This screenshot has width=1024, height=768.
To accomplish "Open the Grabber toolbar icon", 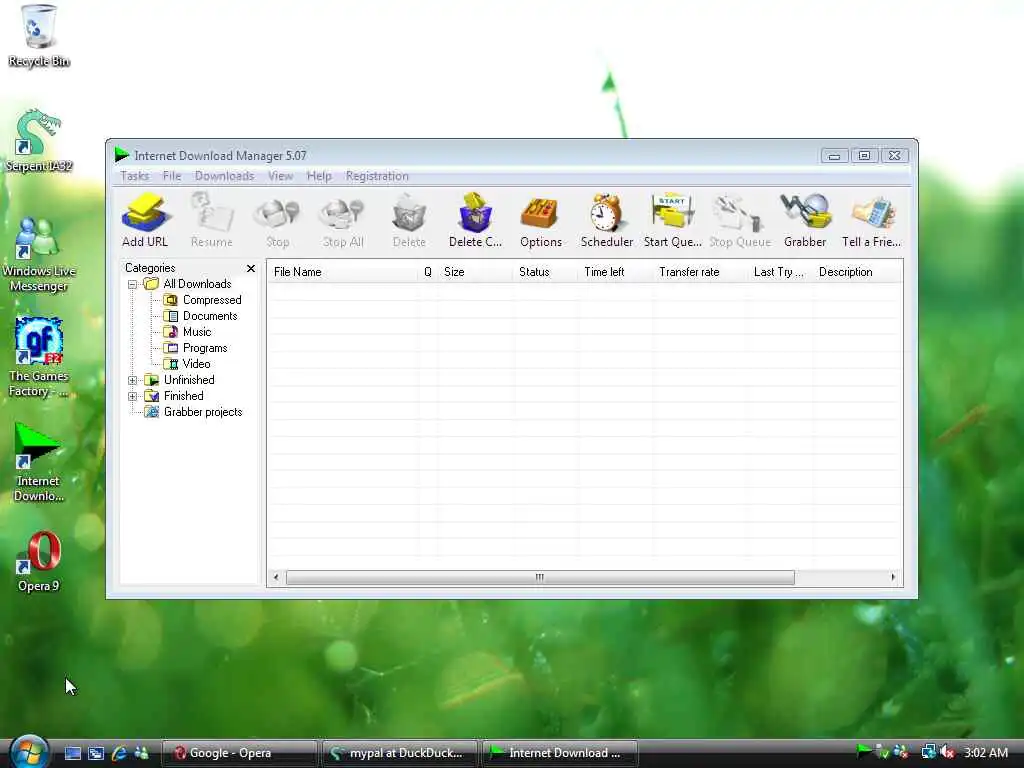I will (805, 219).
